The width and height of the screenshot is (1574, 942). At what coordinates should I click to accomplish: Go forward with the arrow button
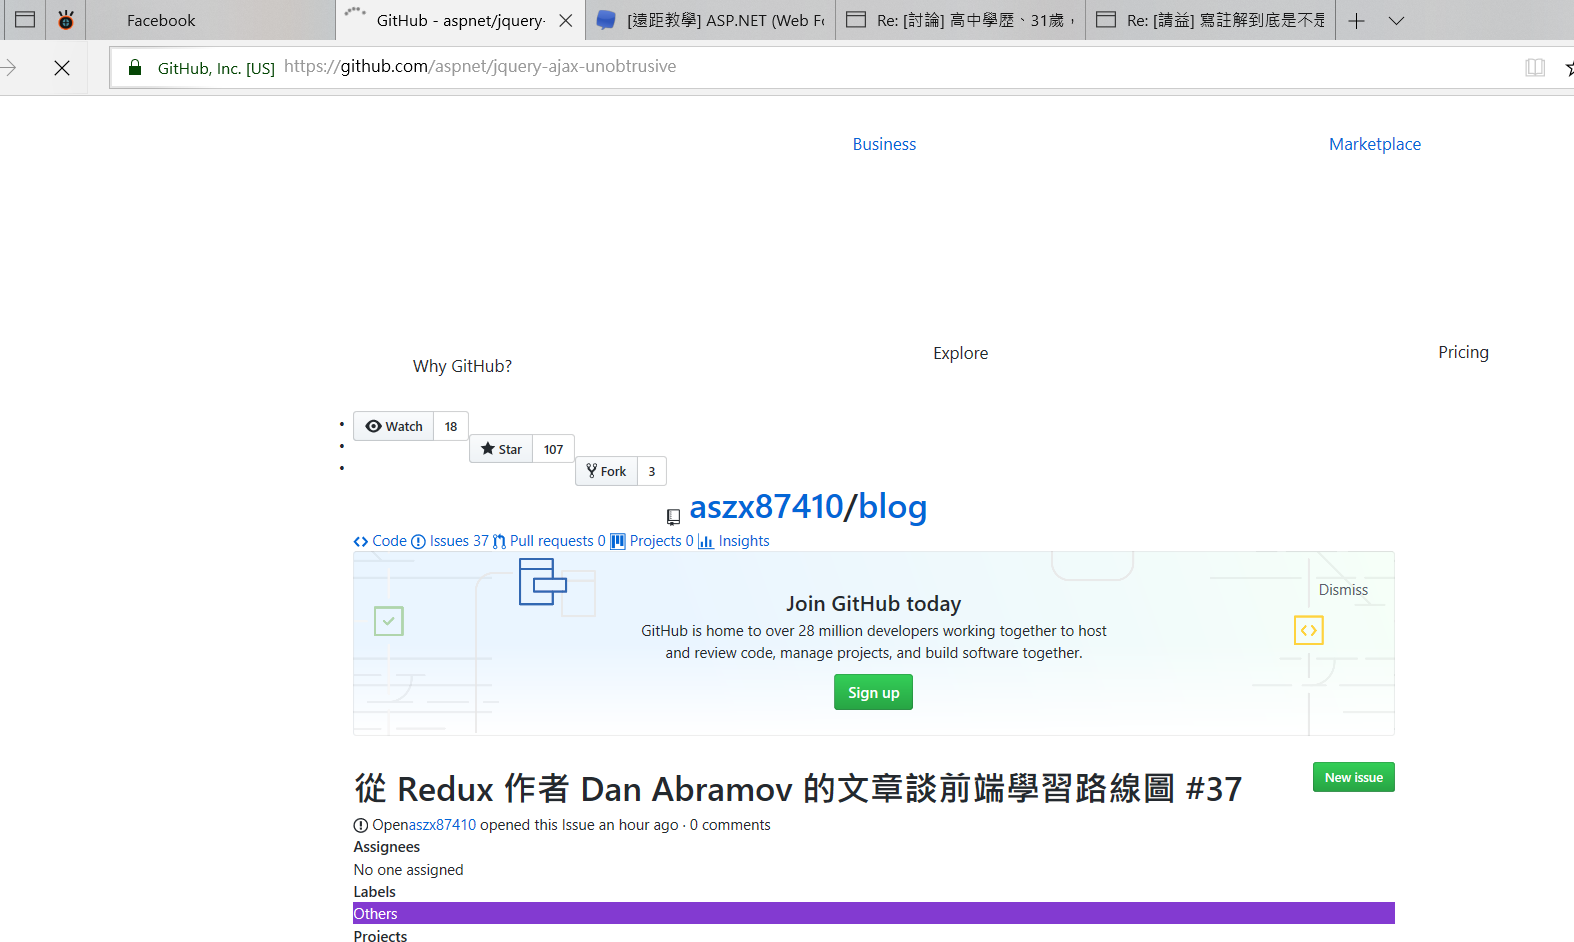9,68
